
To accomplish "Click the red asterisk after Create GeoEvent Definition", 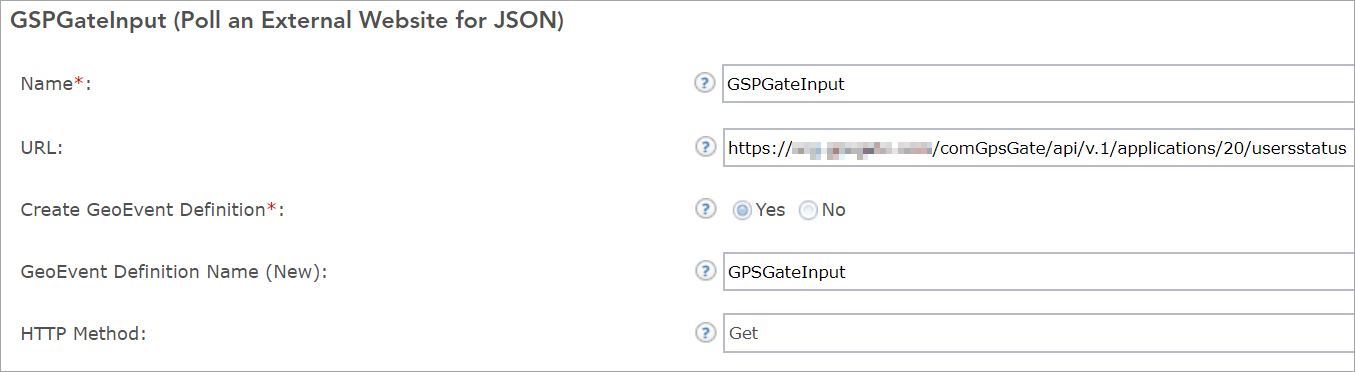I will pyautogui.click(x=271, y=206).
